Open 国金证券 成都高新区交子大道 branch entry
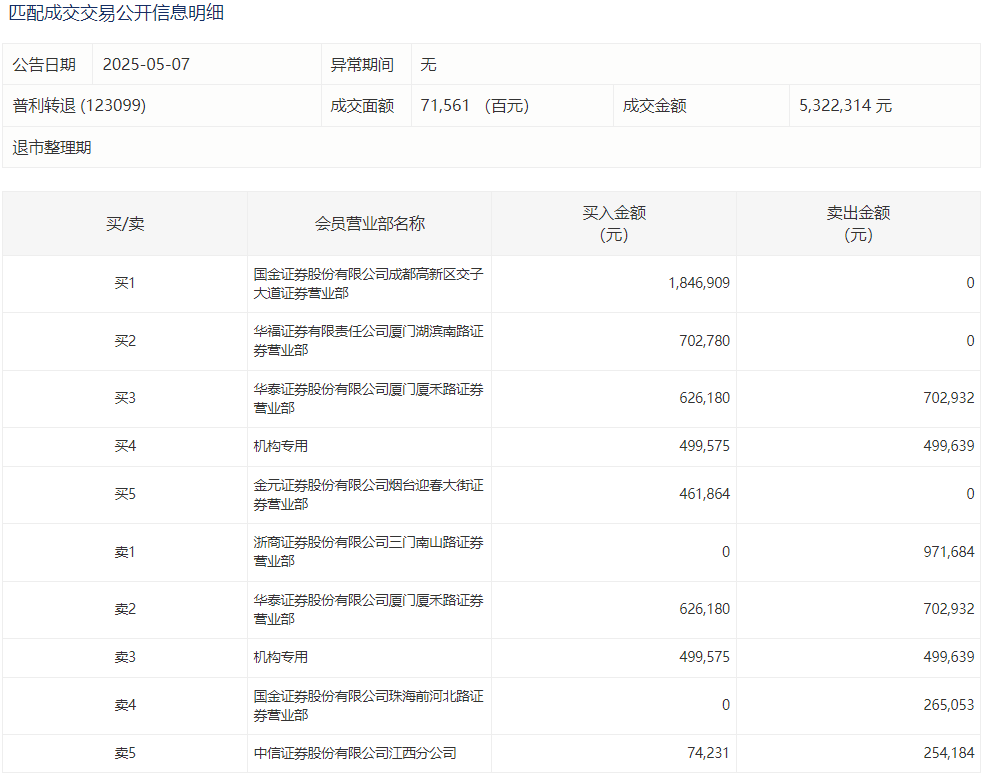 coord(368,284)
